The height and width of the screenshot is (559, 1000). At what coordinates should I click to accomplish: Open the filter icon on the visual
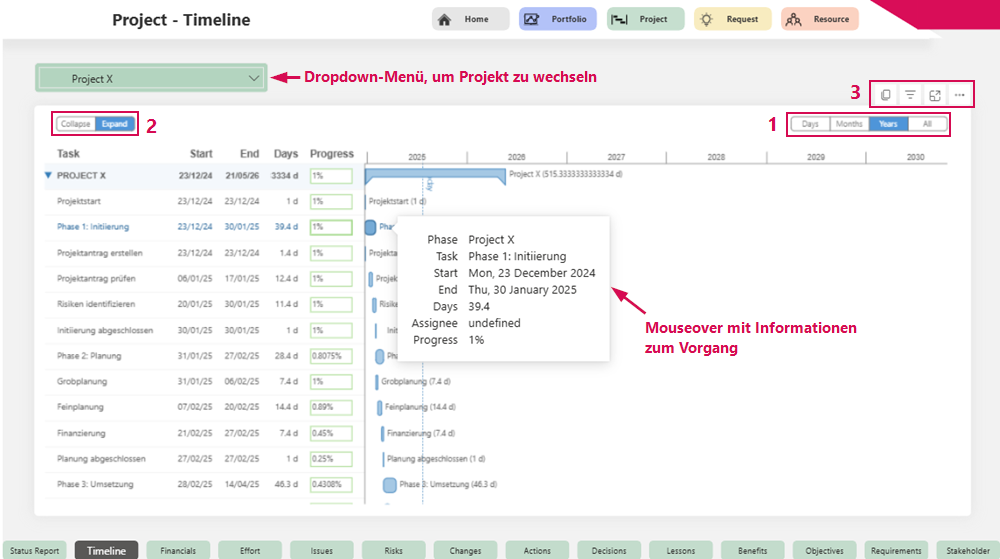[910, 95]
